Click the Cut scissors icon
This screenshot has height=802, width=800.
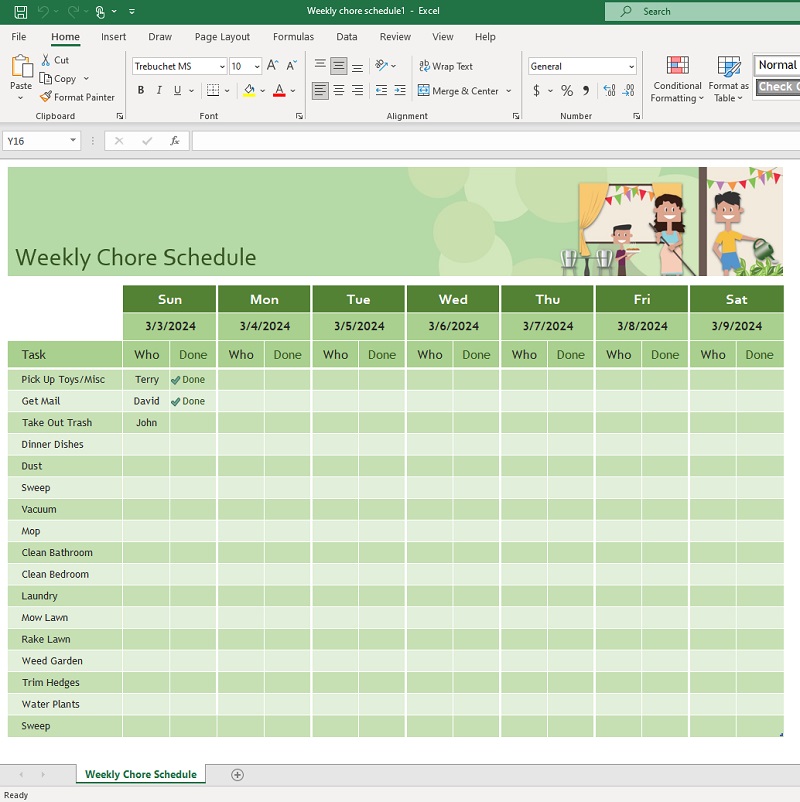[46, 60]
